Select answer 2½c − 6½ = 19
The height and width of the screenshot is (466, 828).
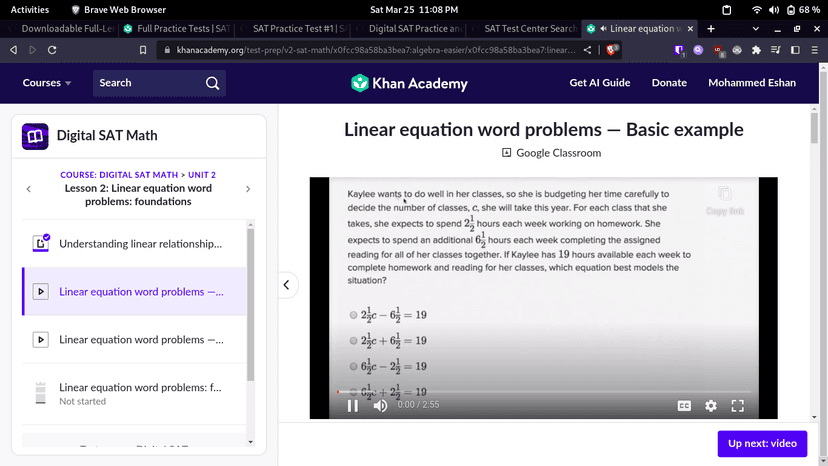click(x=353, y=315)
